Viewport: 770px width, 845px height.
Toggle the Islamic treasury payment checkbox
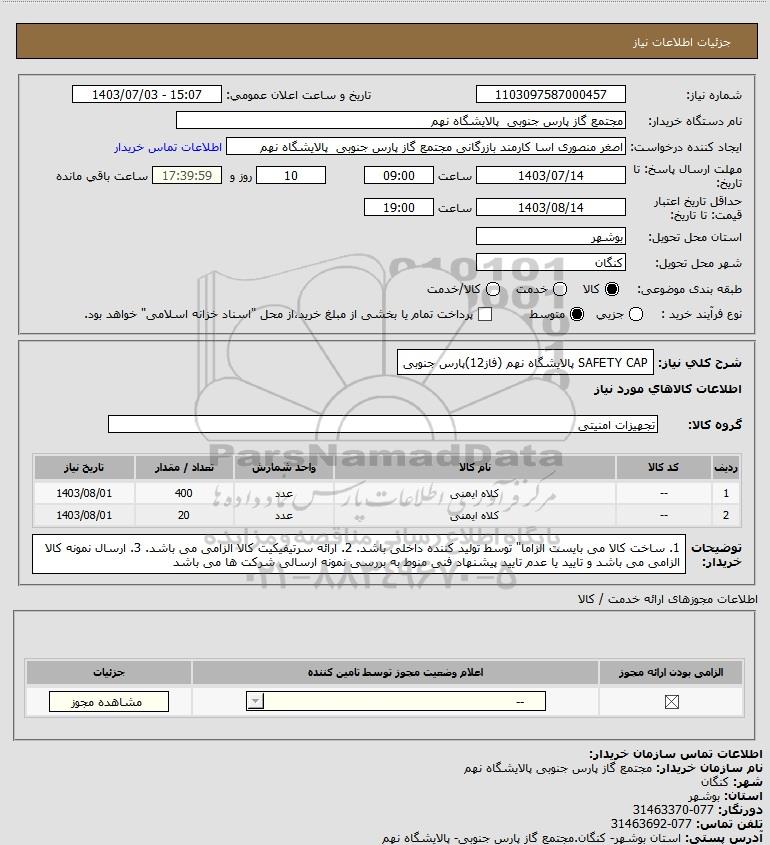tap(485, 314)
